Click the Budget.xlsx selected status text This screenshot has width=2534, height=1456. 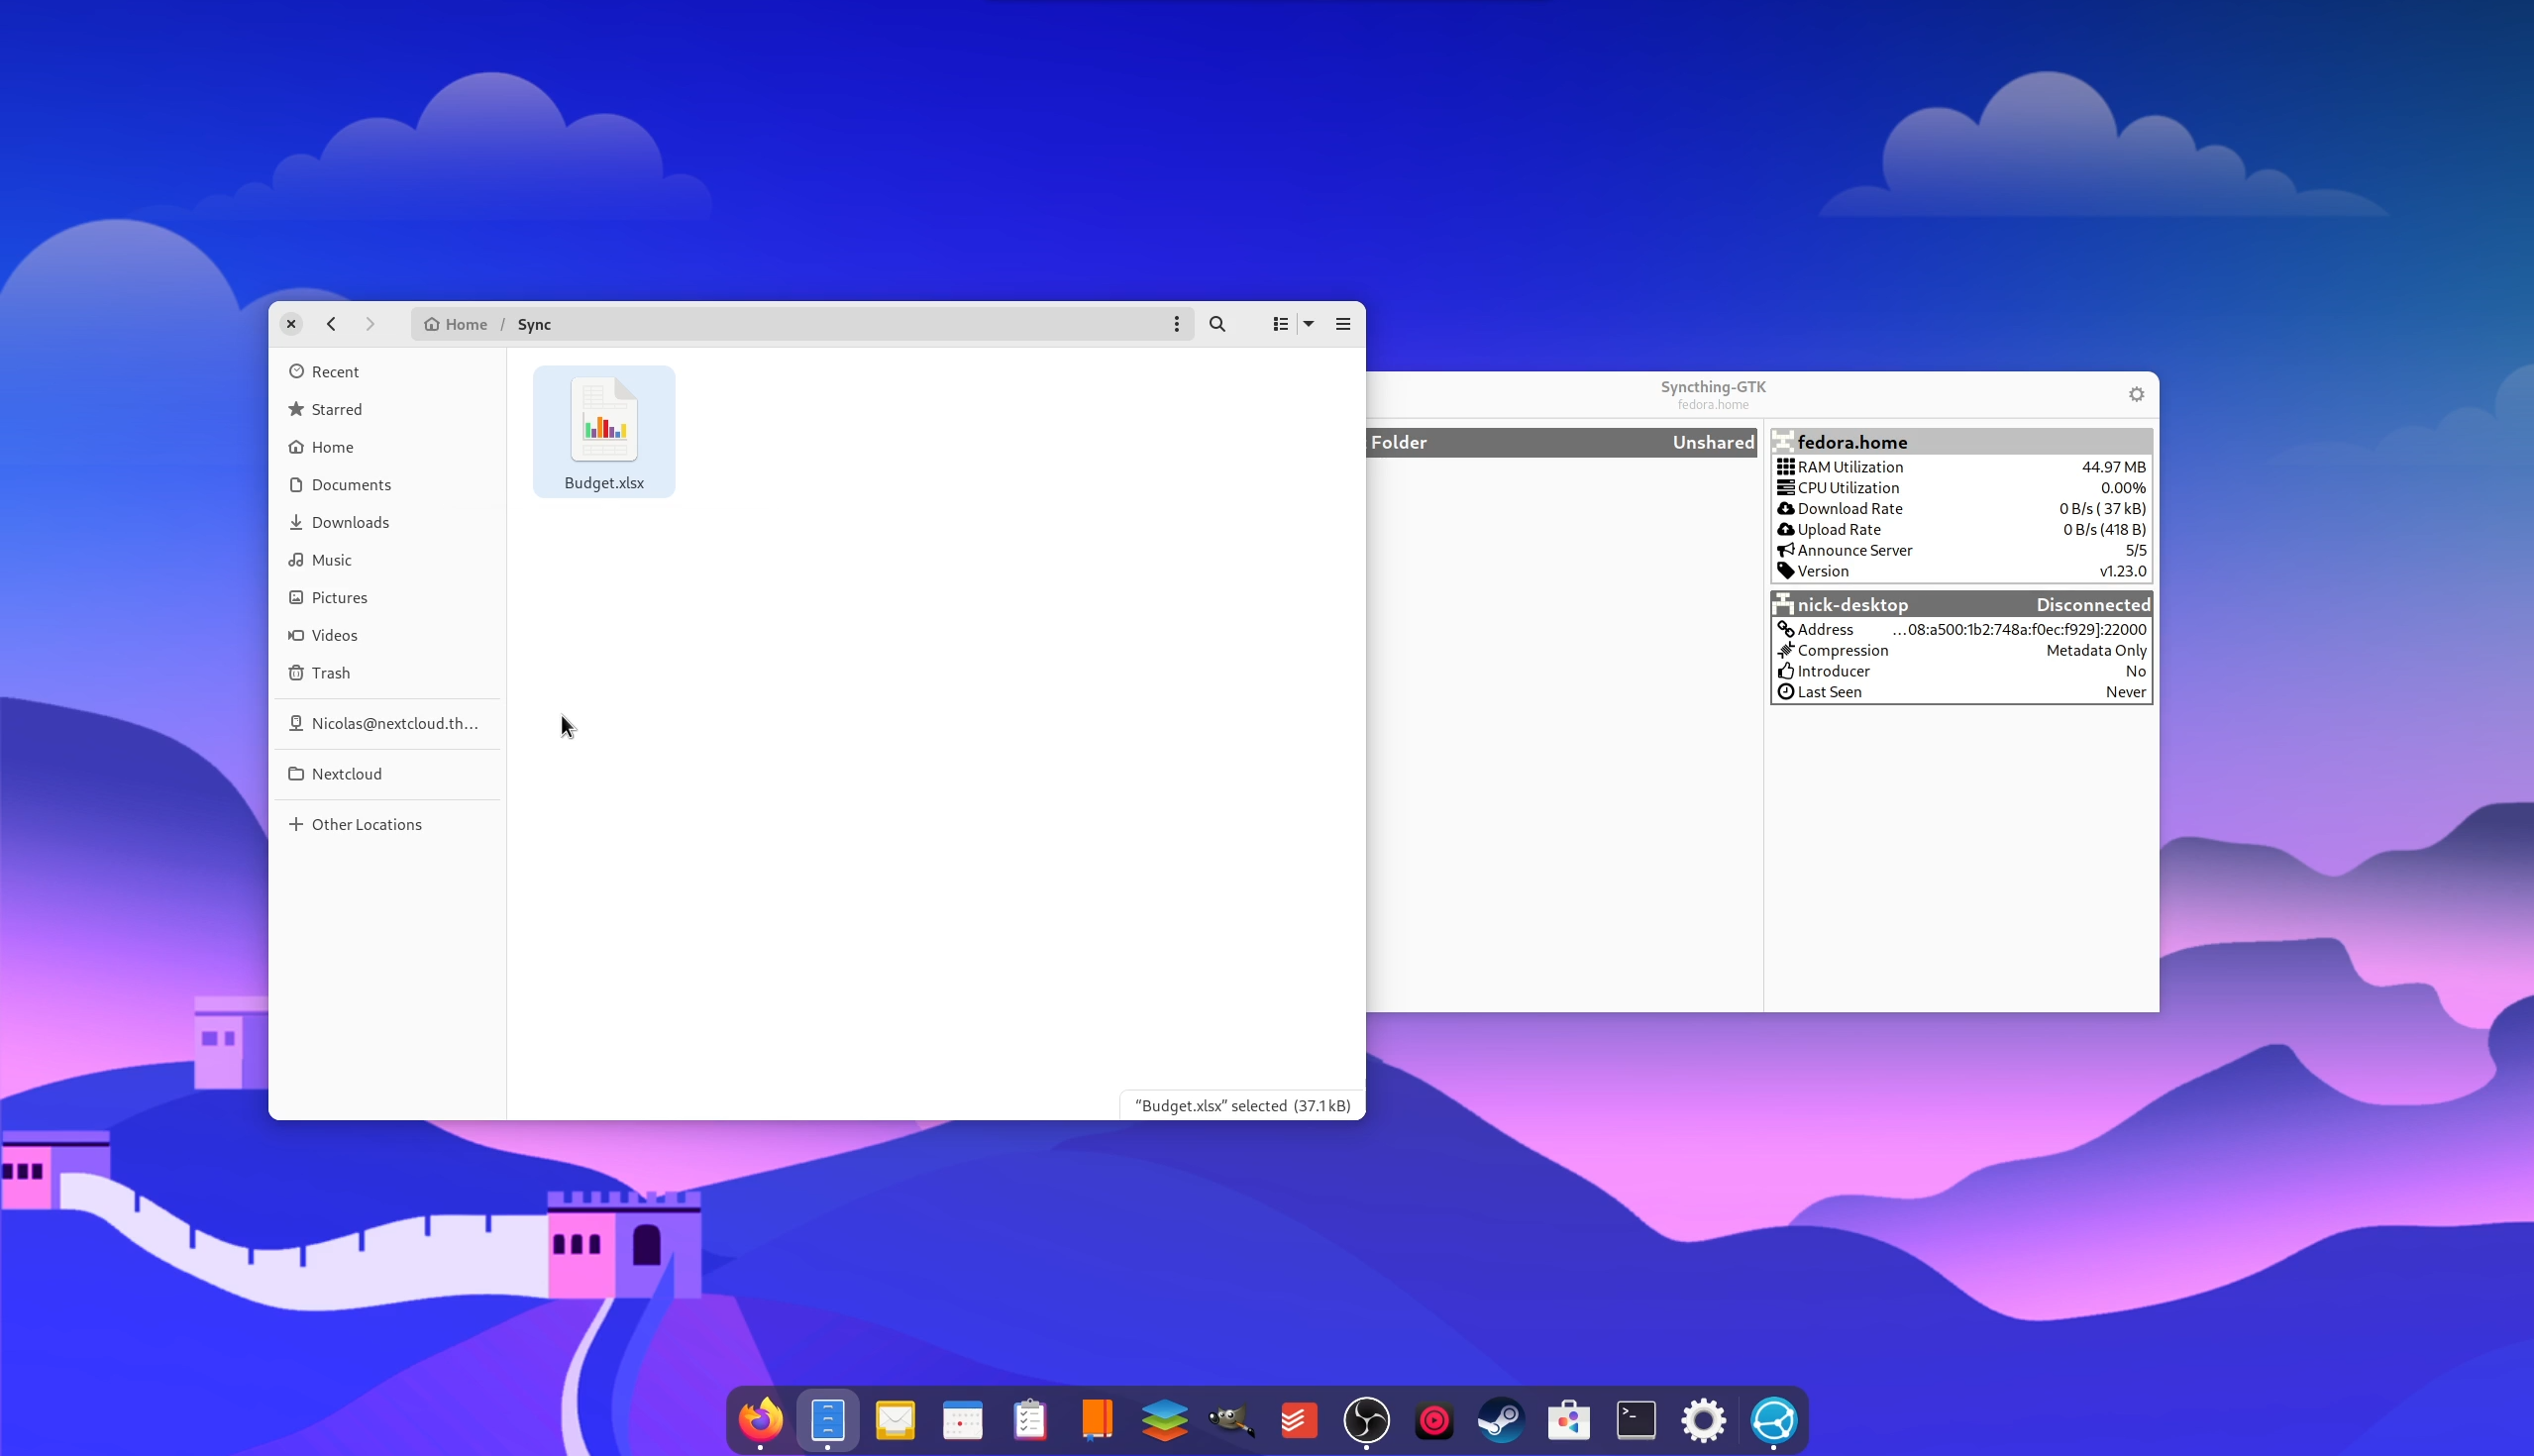[x=1242, y=1105]
